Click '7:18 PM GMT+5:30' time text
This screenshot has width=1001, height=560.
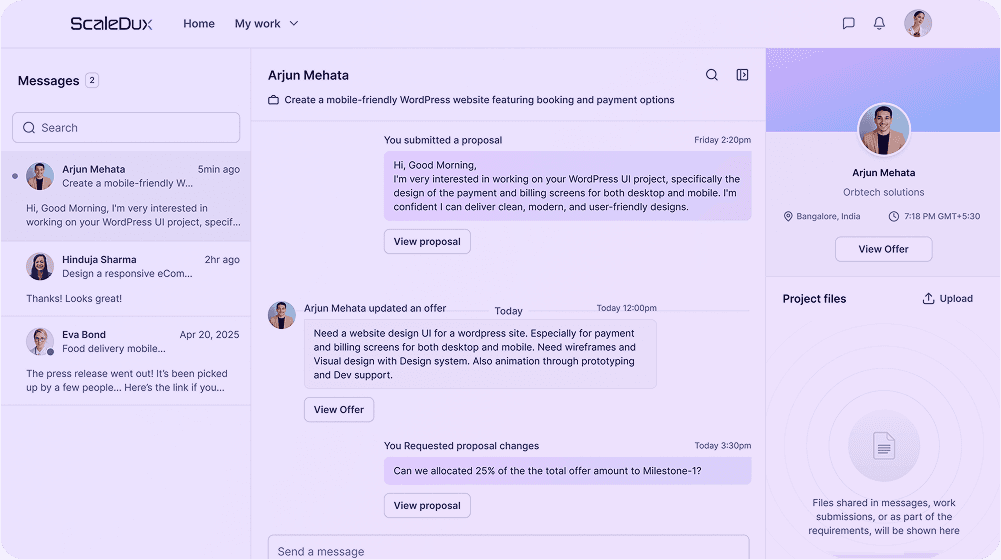942,216
